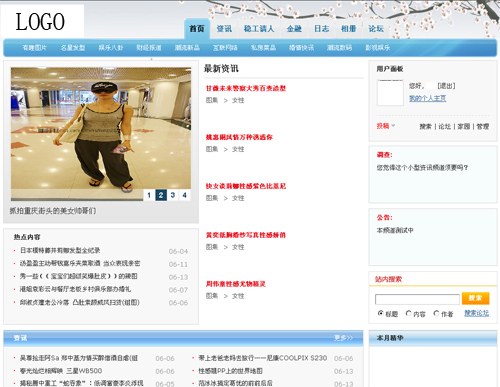Click the LOGO image in header

pos(42,21)
